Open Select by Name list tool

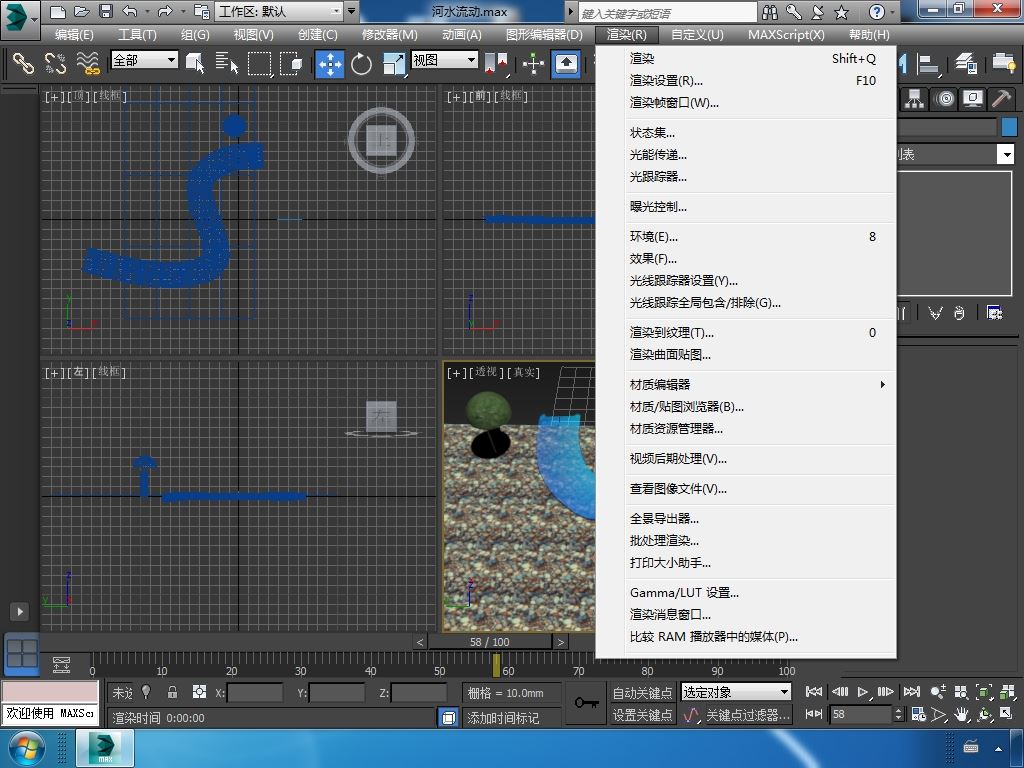click(227, 63)
